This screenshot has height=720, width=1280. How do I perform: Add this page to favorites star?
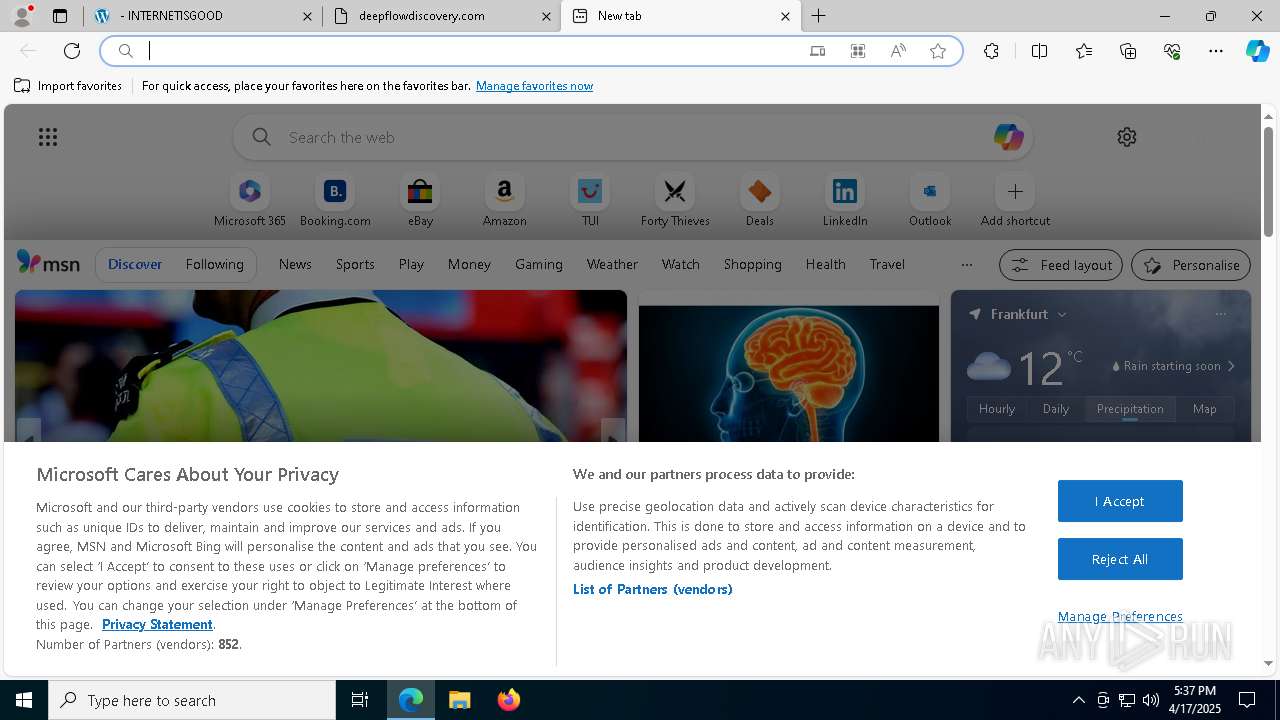pos(938,51)
